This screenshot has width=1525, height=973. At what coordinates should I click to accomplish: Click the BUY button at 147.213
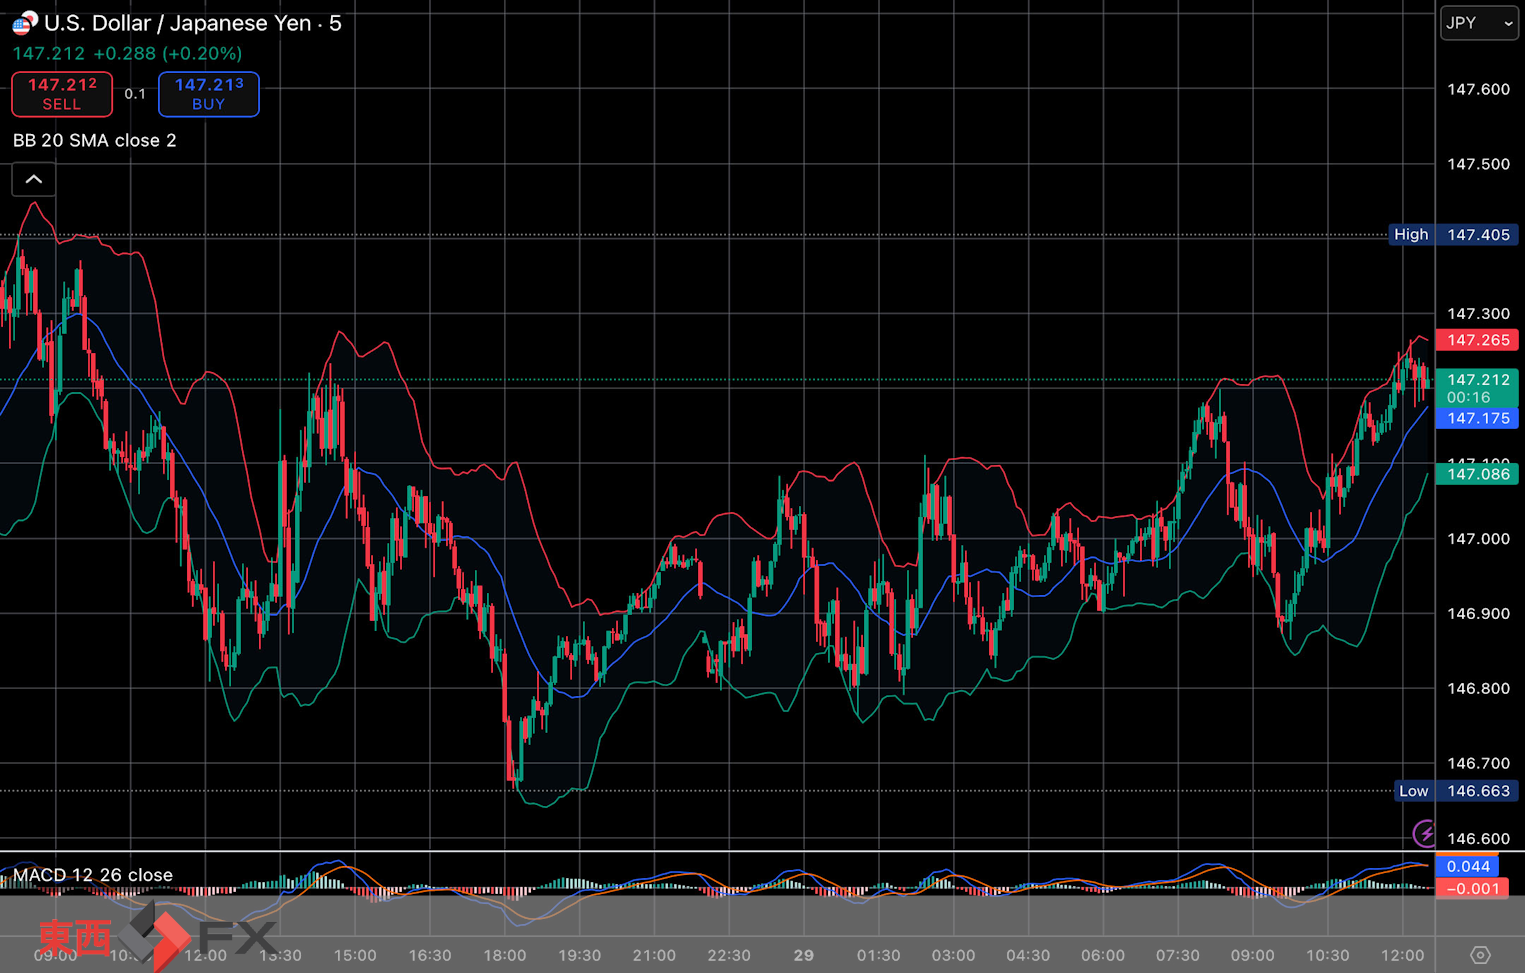208,94
